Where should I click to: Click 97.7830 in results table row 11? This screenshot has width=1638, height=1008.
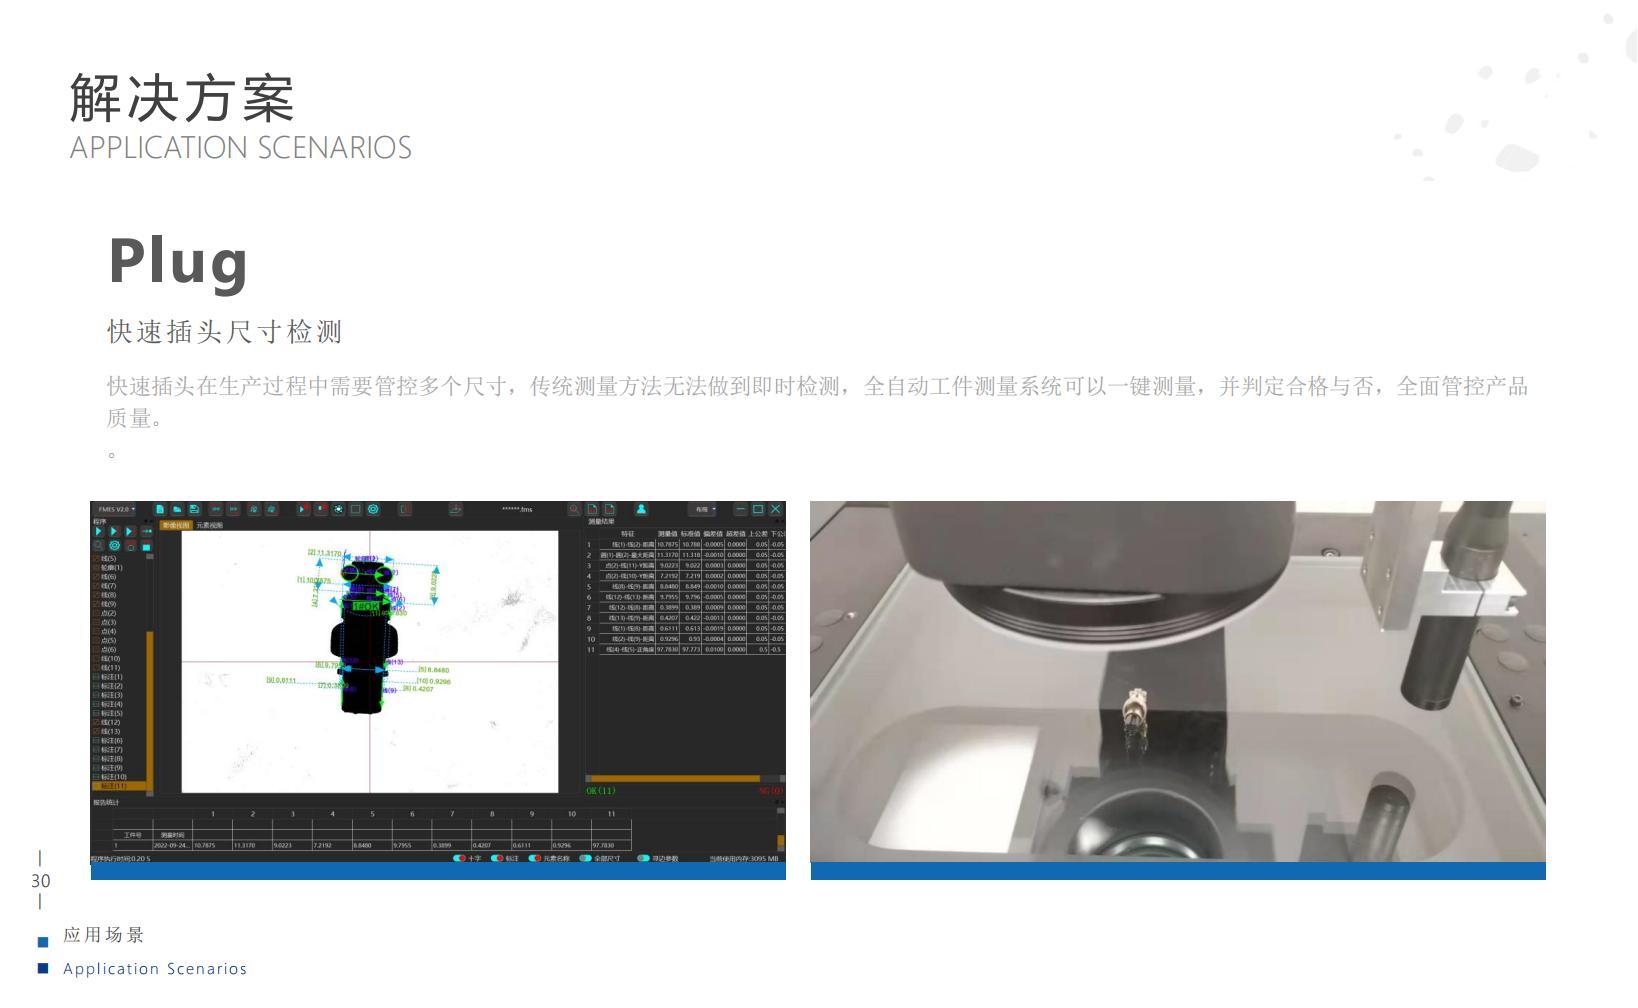[668, 650]
